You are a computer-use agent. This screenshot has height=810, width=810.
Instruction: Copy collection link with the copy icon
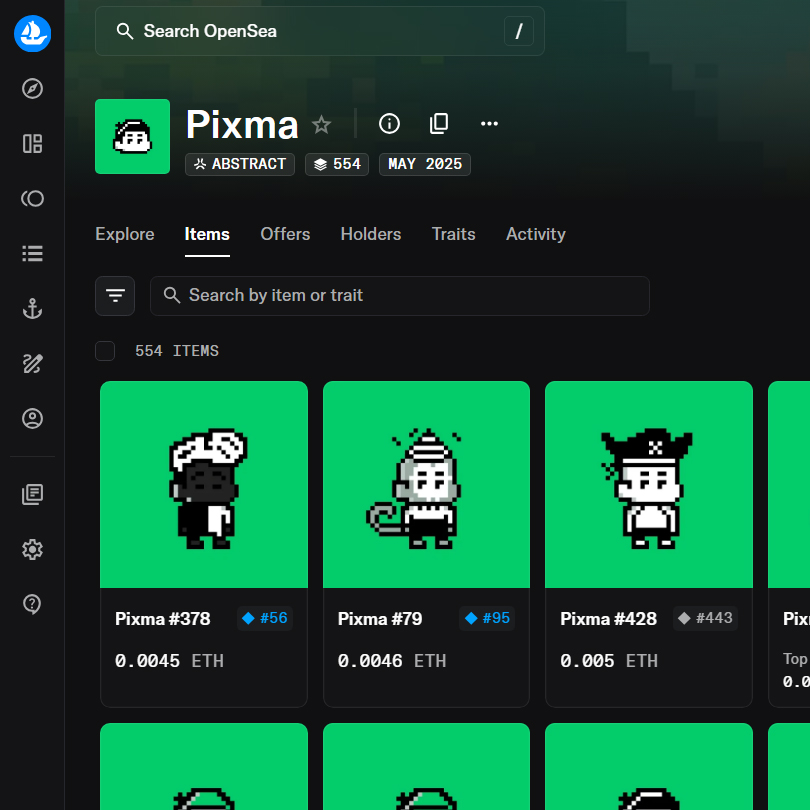[439, 123]
